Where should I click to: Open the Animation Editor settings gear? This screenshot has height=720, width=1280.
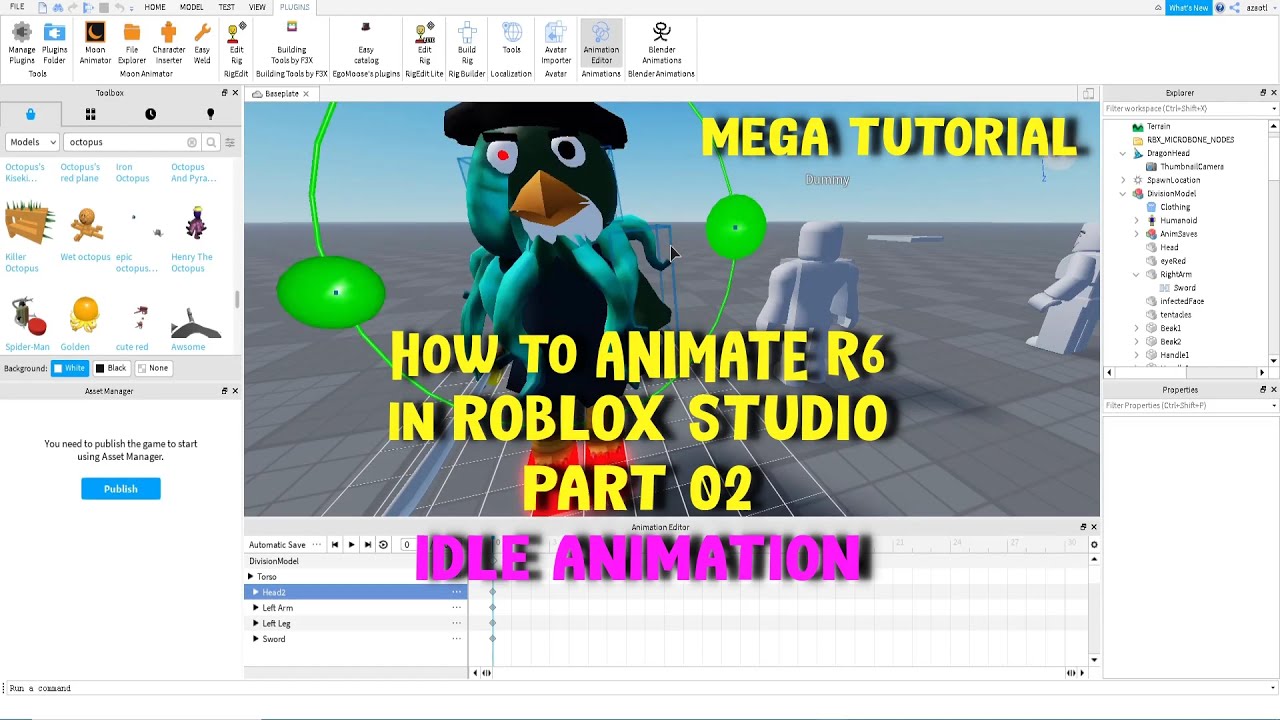[1093, 545]
